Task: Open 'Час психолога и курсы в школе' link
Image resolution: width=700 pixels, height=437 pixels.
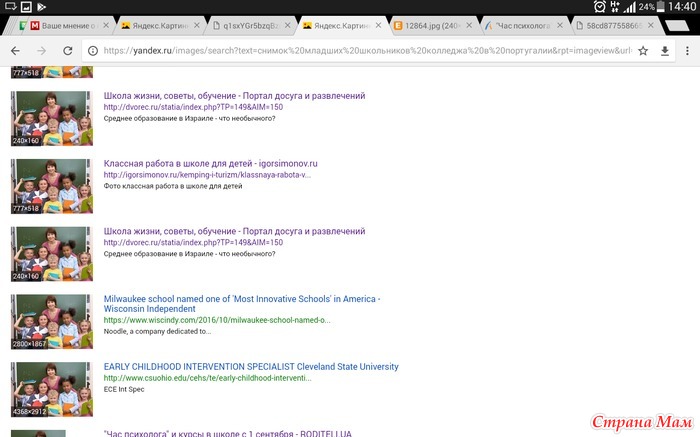Action: (227, 433)
